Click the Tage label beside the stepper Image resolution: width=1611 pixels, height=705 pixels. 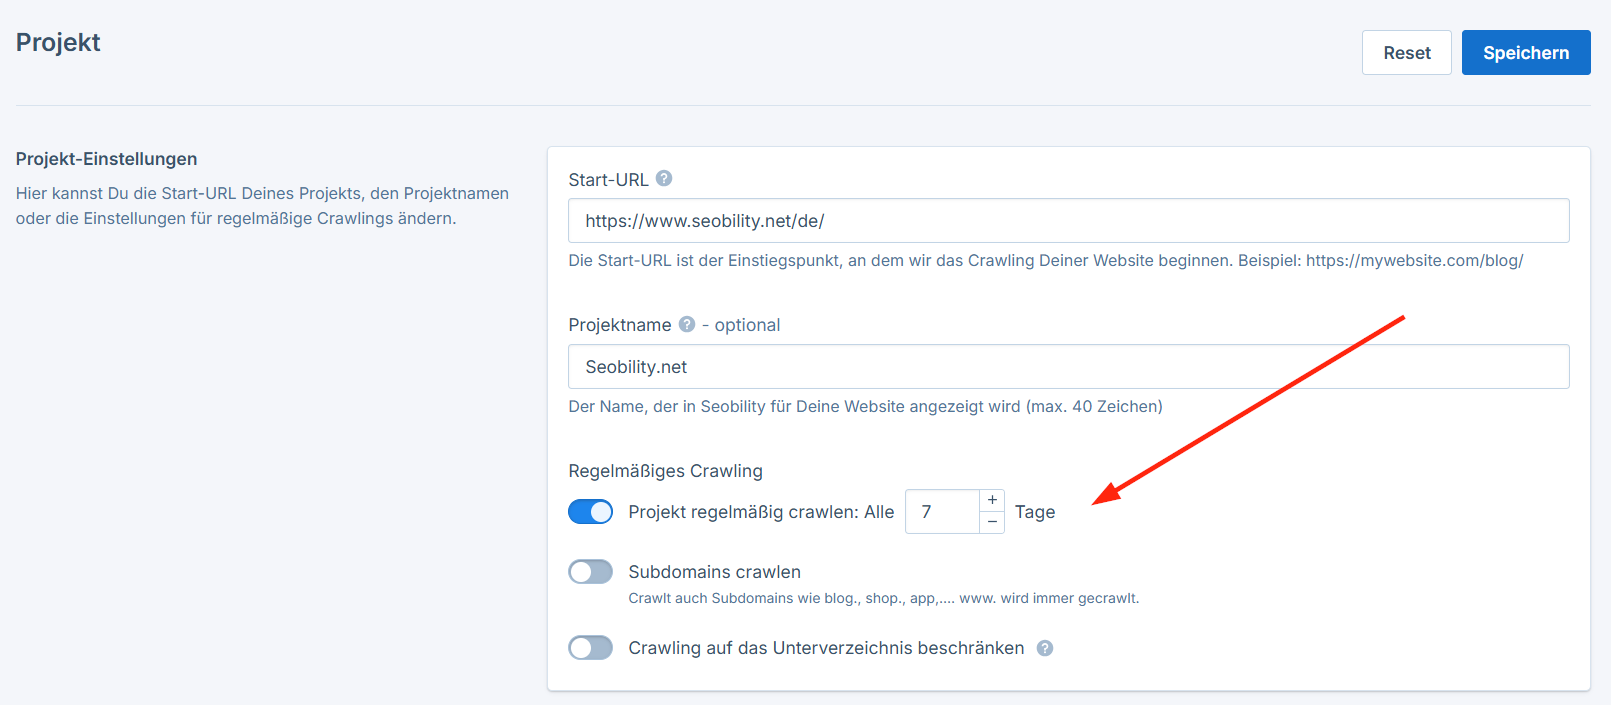point(1034,511)
